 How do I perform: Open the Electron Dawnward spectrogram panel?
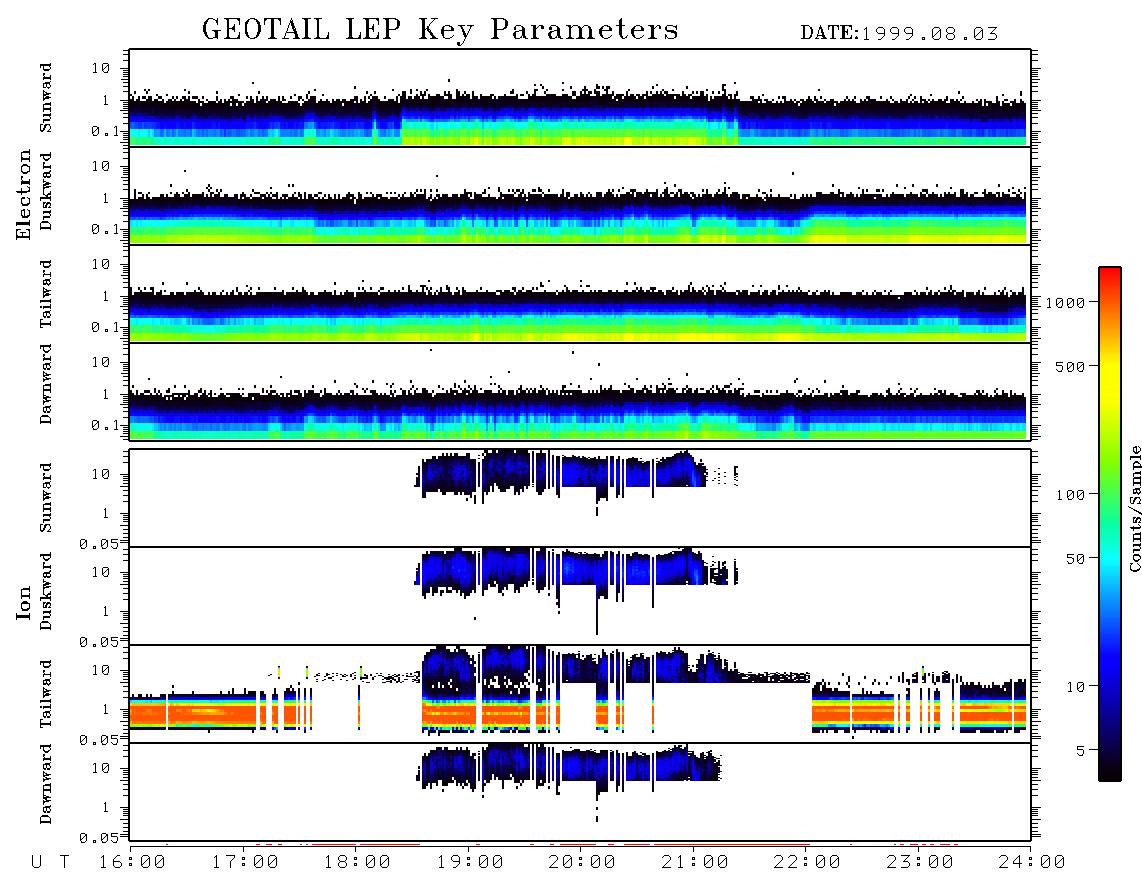pyautogui.click(x=580, y=391)
